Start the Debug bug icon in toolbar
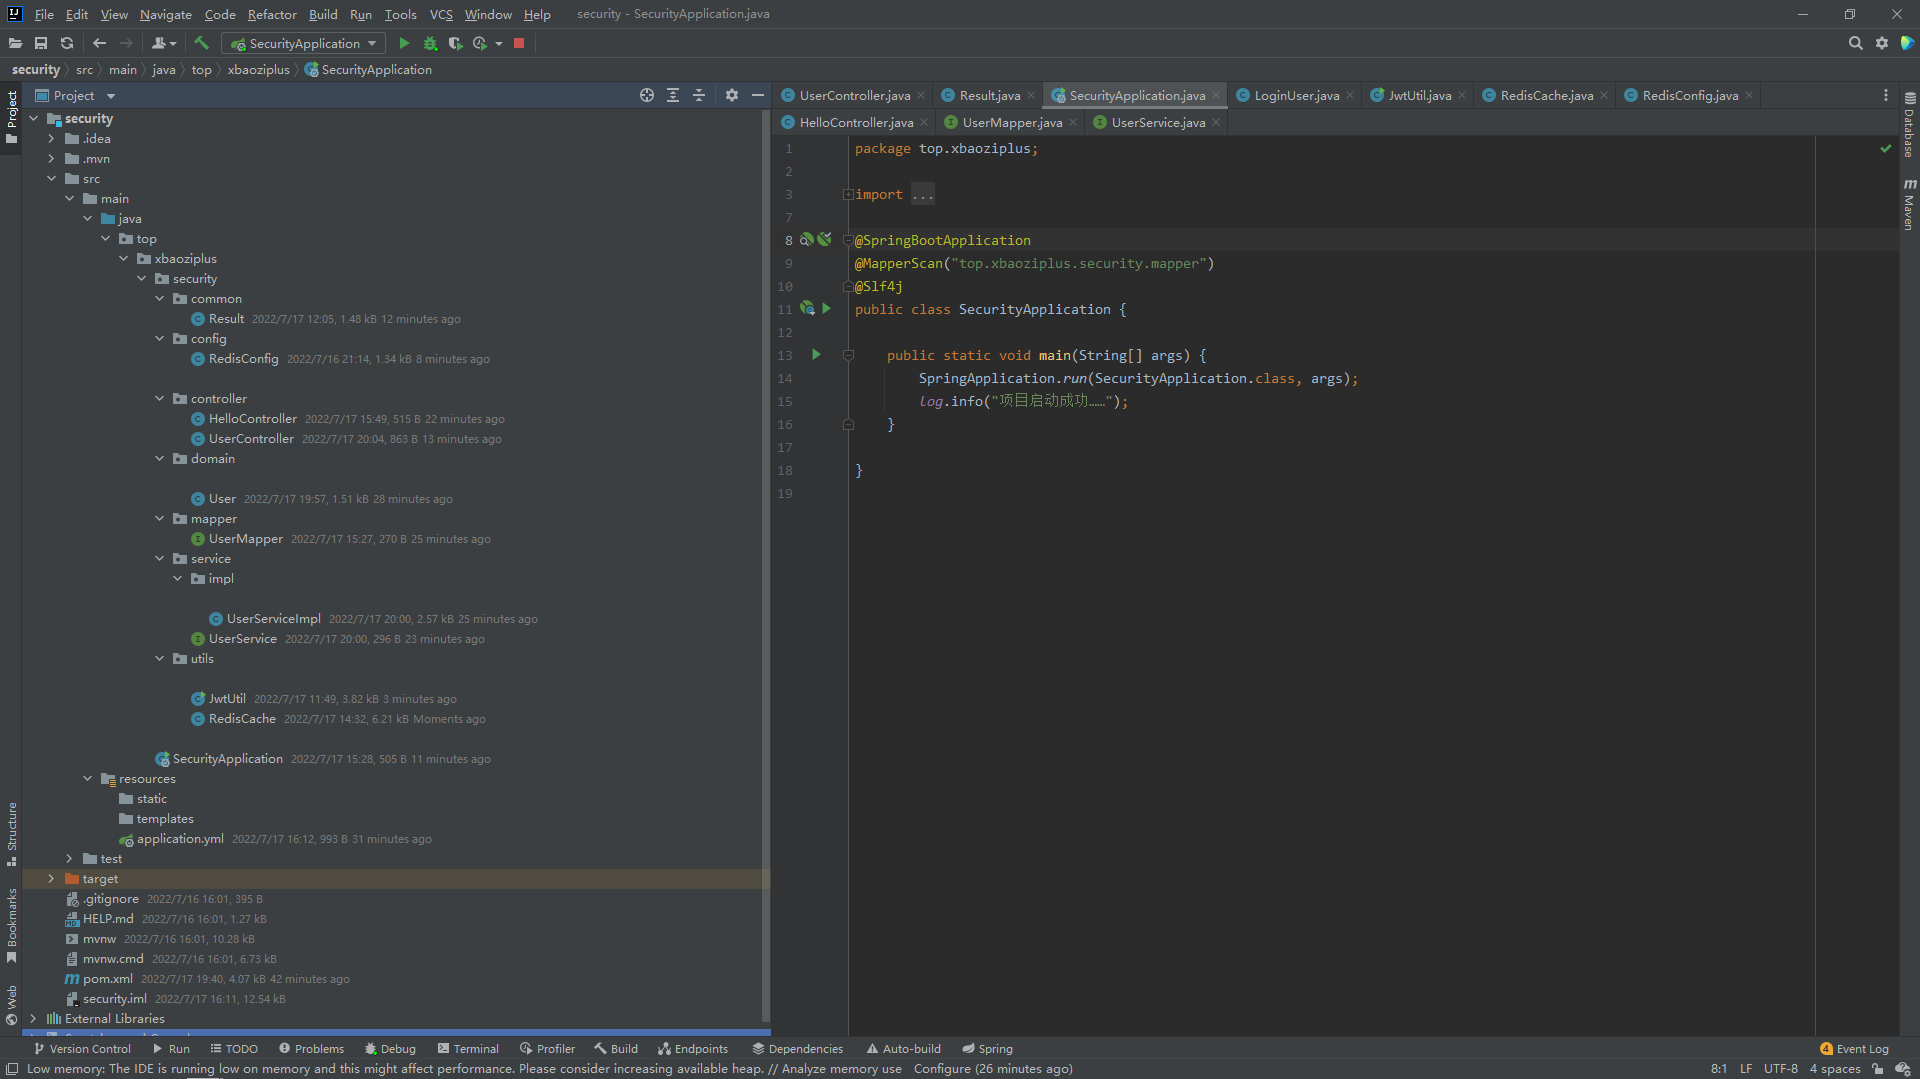Viewport: 1920px width, 1079px height. click(x=430, y=43)
